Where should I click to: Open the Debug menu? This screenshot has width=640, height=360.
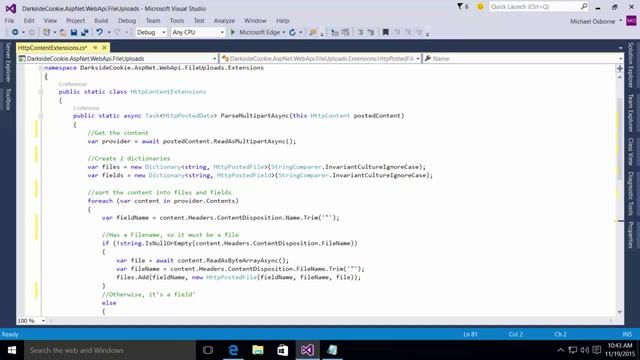pyautogui.click(x=127, y=20)
